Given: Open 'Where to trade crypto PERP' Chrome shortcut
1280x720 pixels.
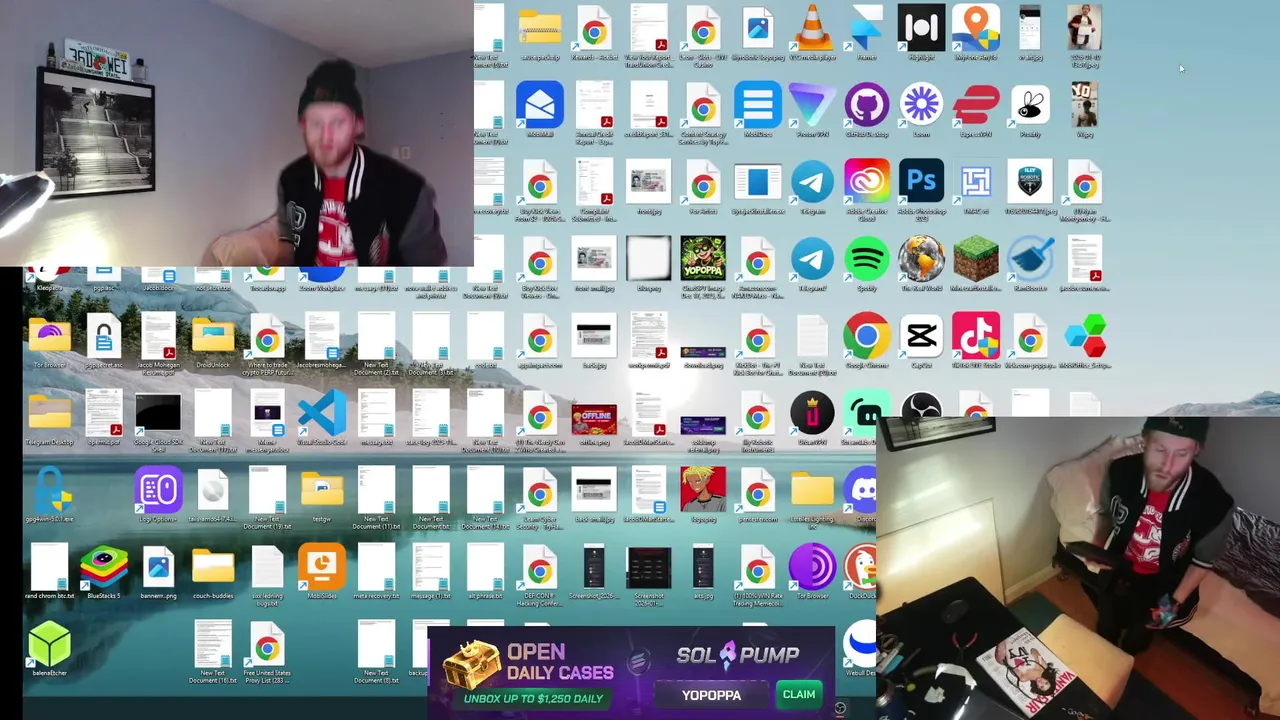Looking at the screenshot, I should (267, 337).
